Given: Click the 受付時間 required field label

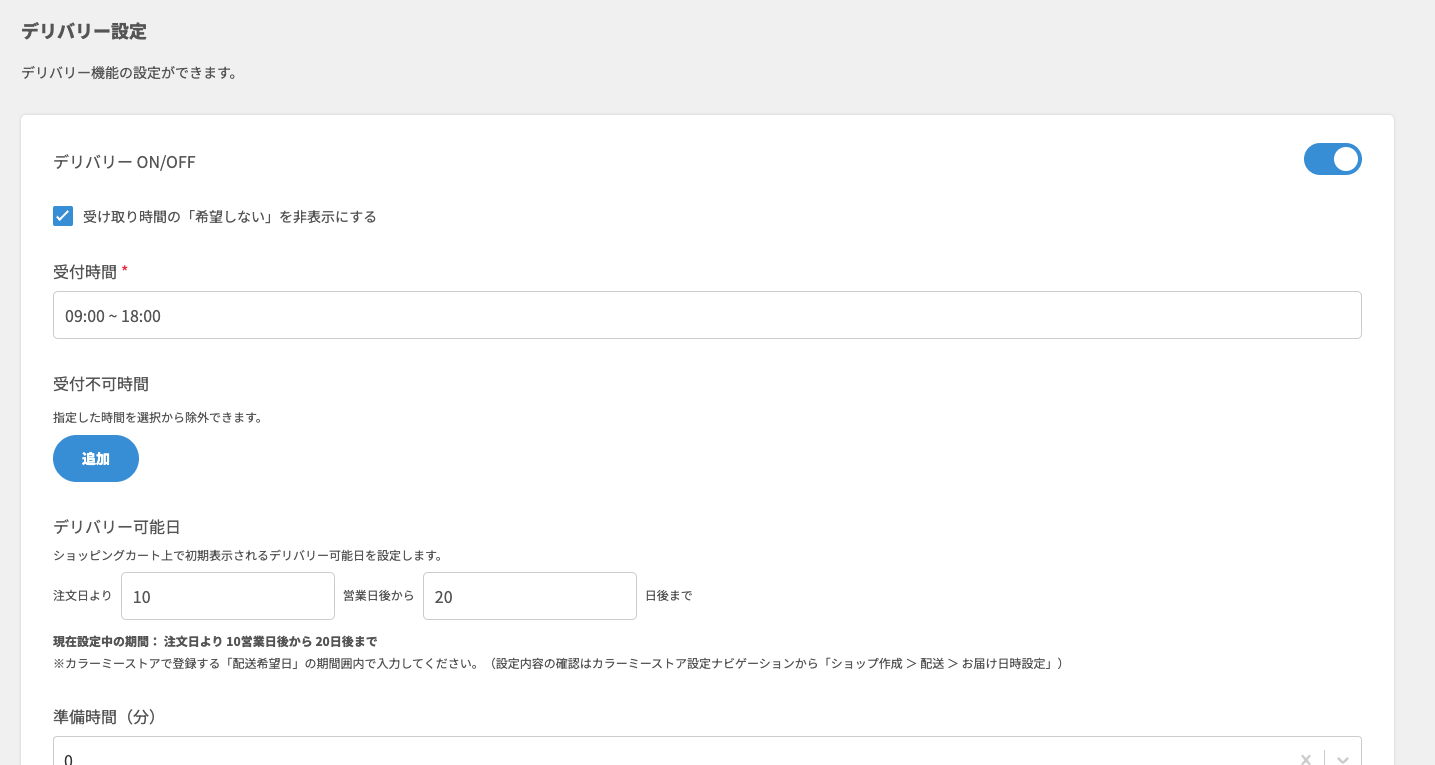Looking at the screenshot, I should click(85, 272).
